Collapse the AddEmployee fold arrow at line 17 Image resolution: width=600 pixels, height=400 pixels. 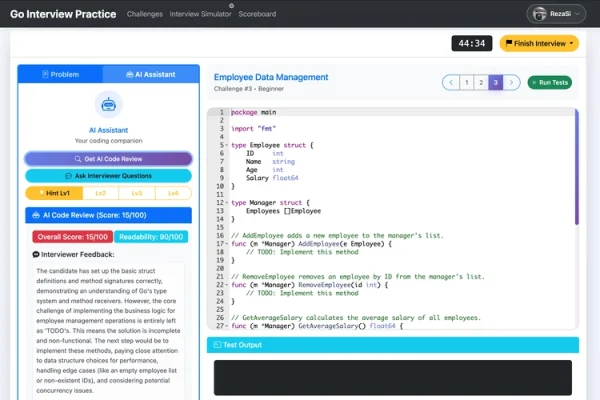tap(227, 244)
